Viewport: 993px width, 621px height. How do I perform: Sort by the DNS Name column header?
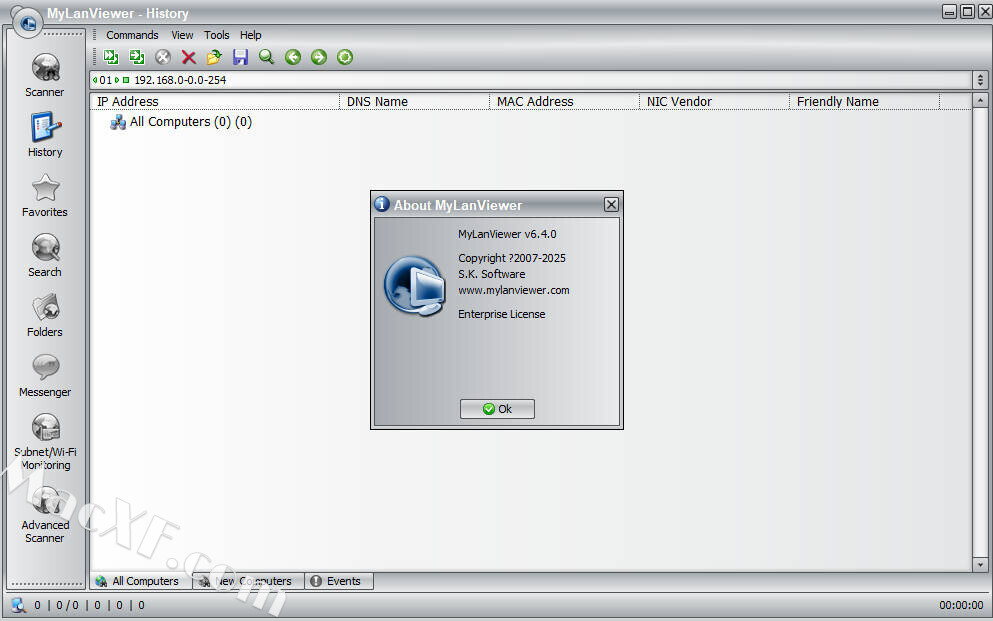click(x=415, y=101)
